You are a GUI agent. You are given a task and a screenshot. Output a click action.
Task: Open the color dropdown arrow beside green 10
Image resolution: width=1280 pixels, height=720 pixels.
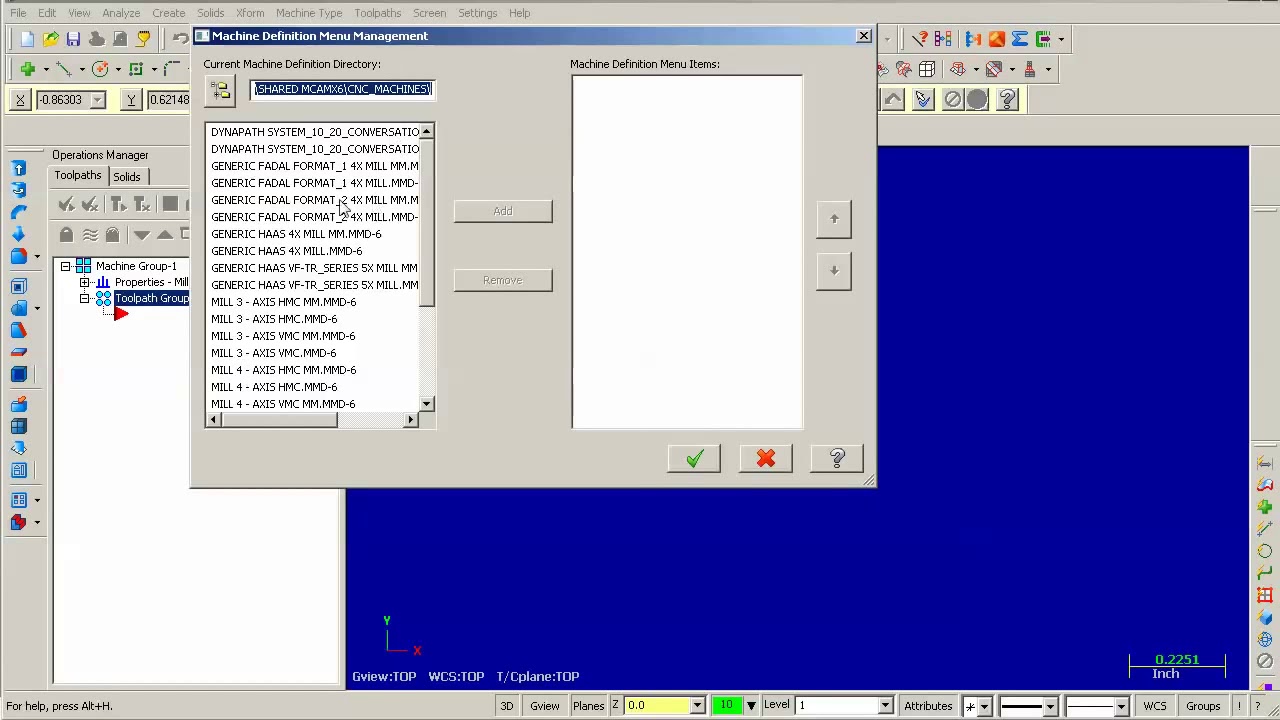pos(751,706)
